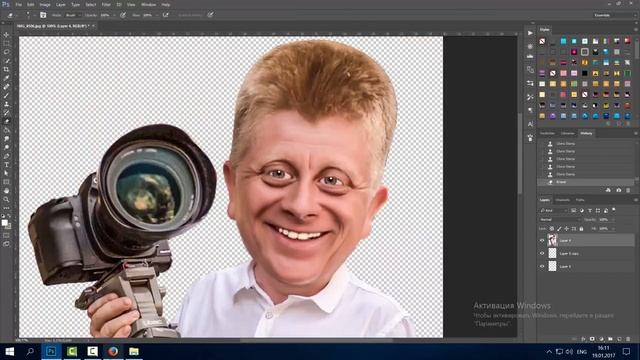Open layer blend mode Normal dropdown
Image resolution: width=640 pixels, height=360 pixels.
click(559, 220)
